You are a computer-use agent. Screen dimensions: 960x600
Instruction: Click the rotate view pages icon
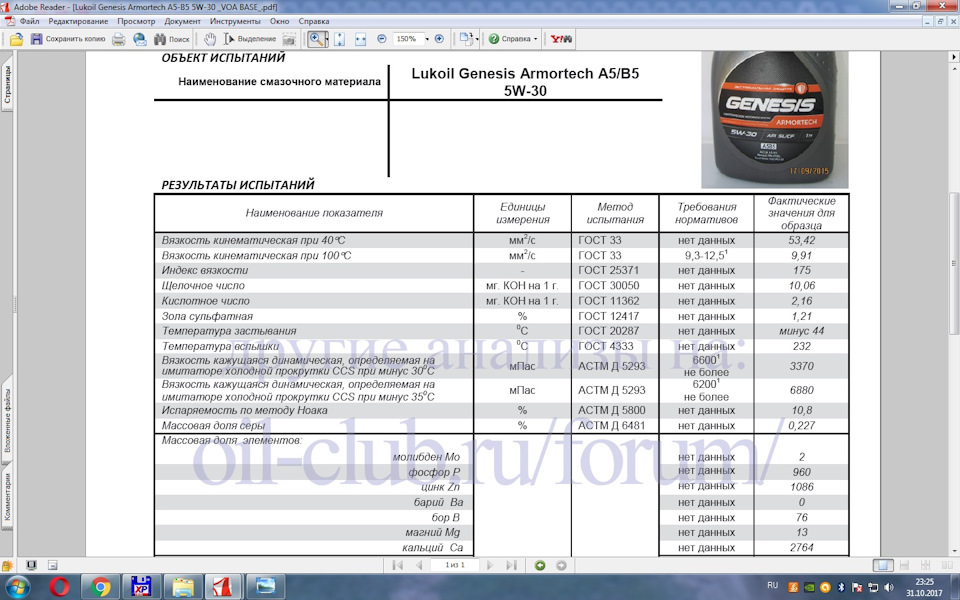click(x=466, y=39)
